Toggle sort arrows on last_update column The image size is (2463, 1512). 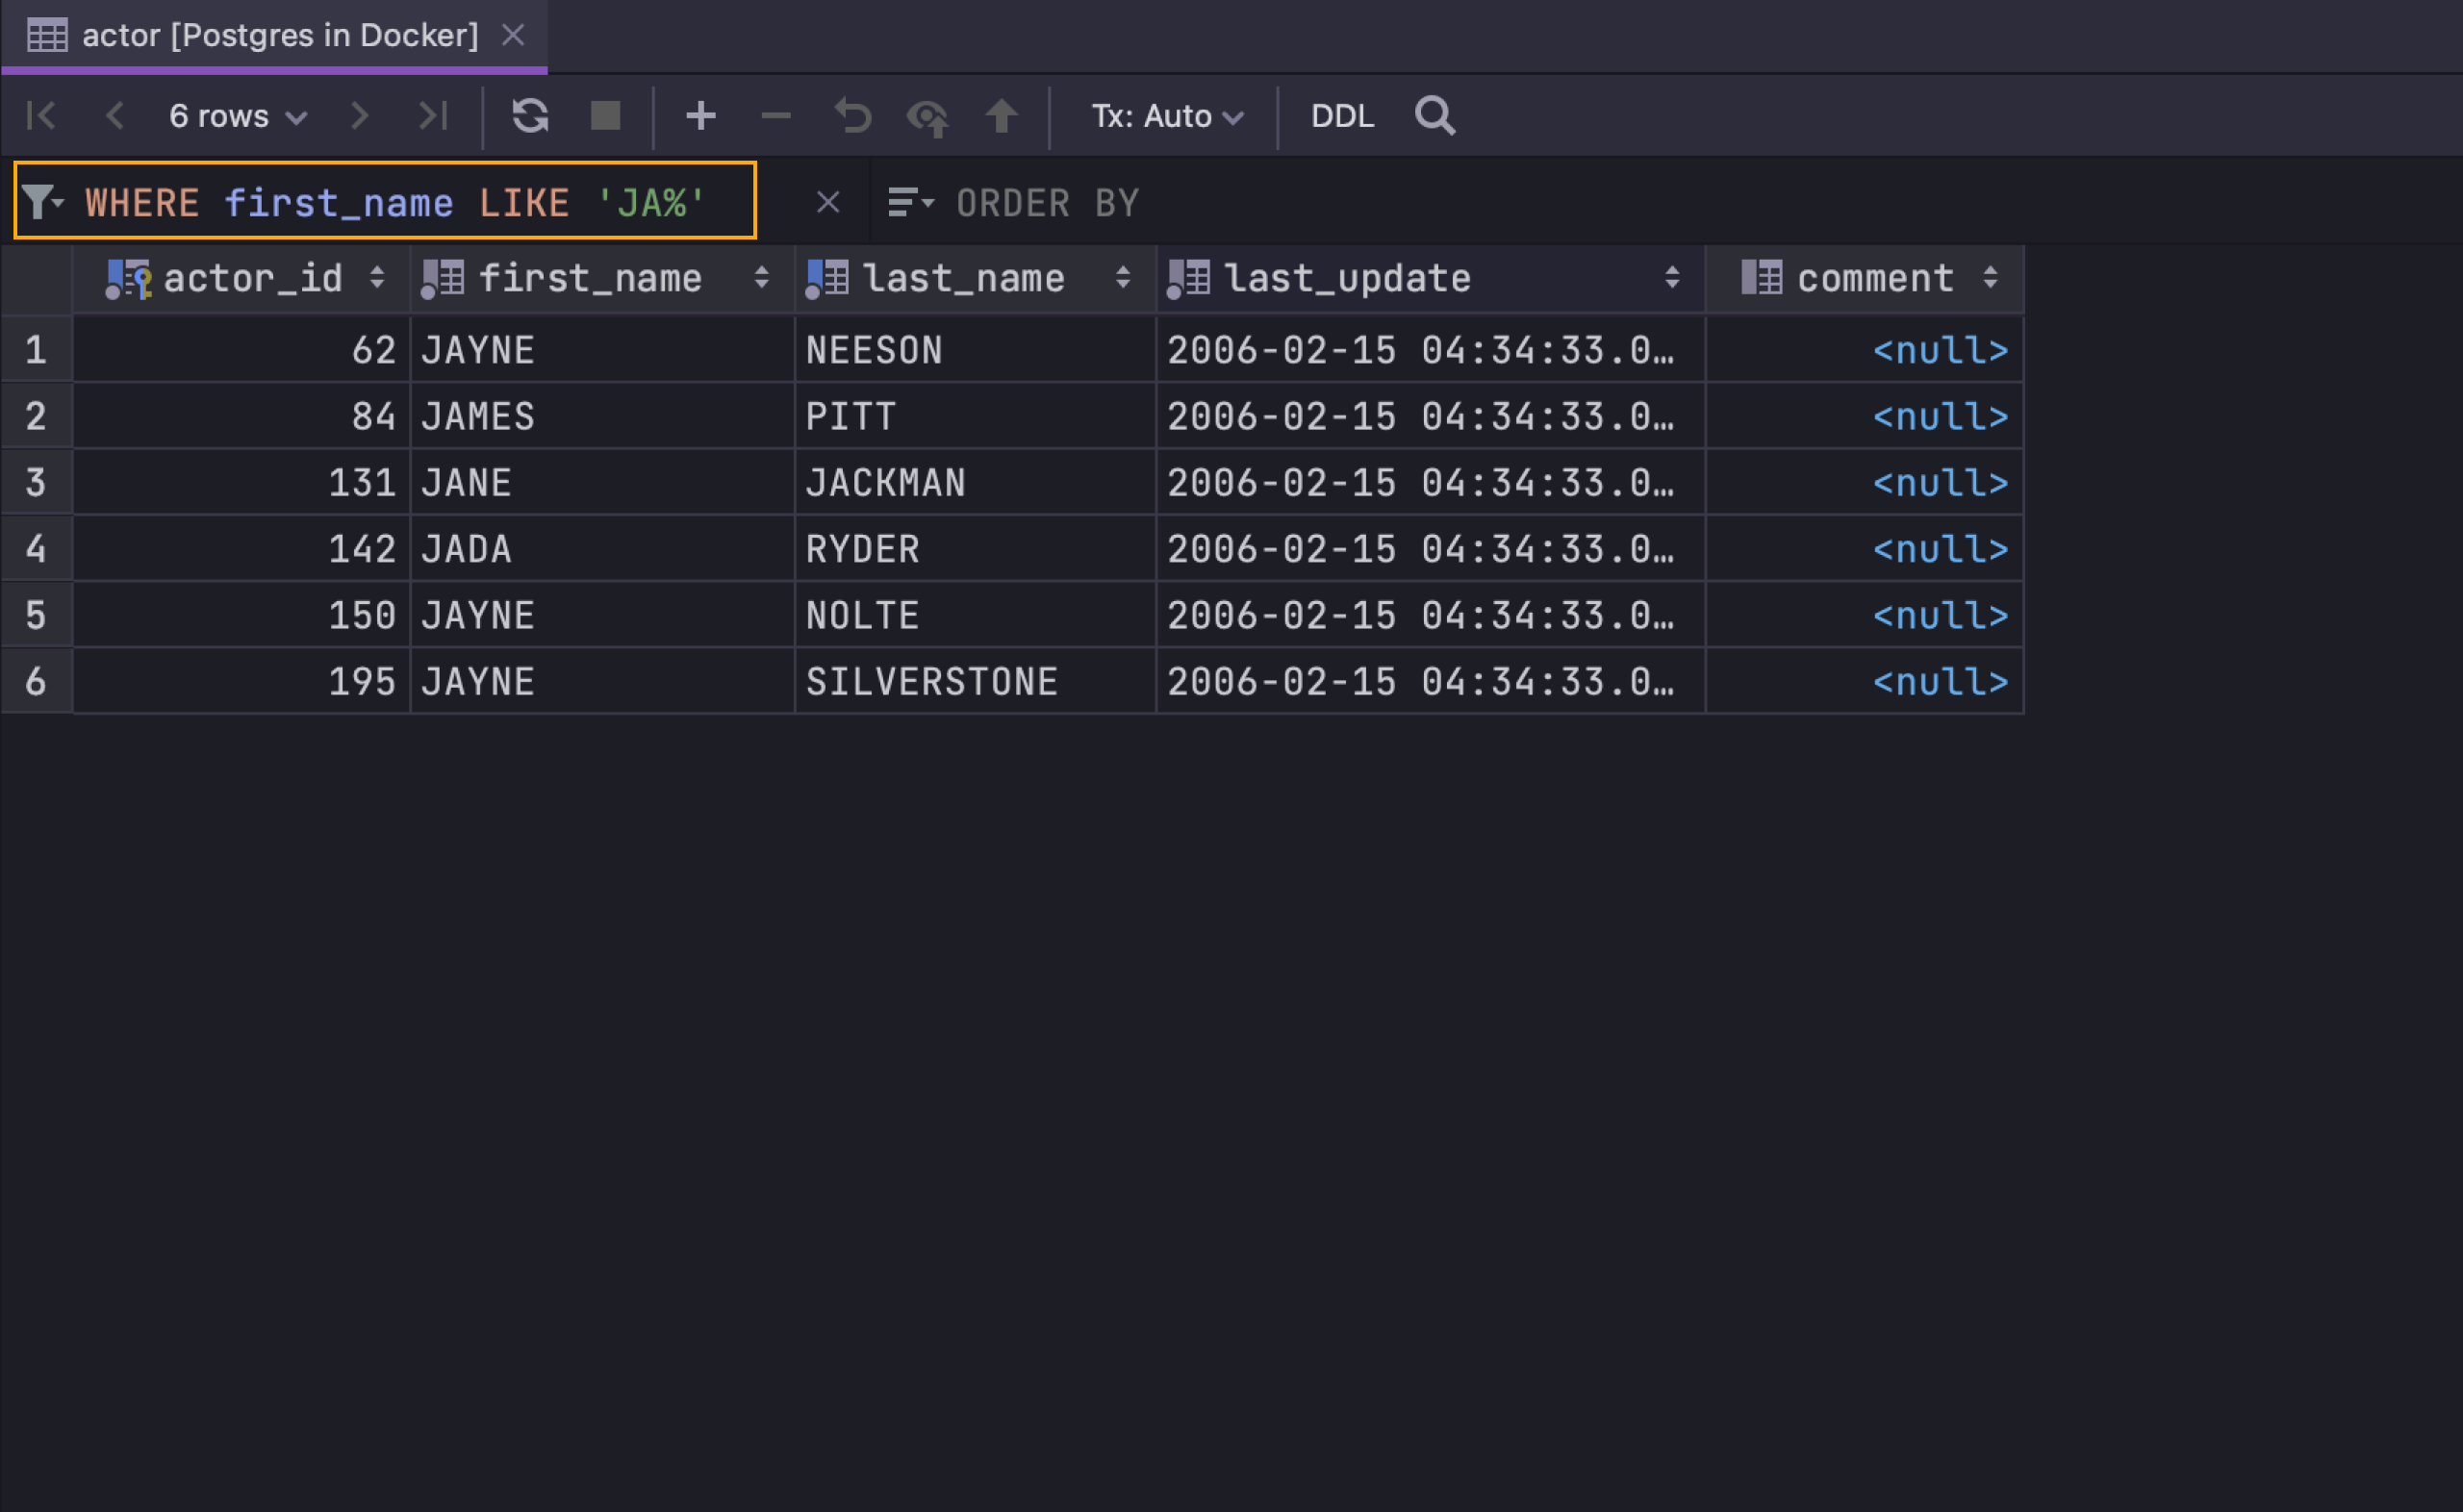tap(1672, 278)
